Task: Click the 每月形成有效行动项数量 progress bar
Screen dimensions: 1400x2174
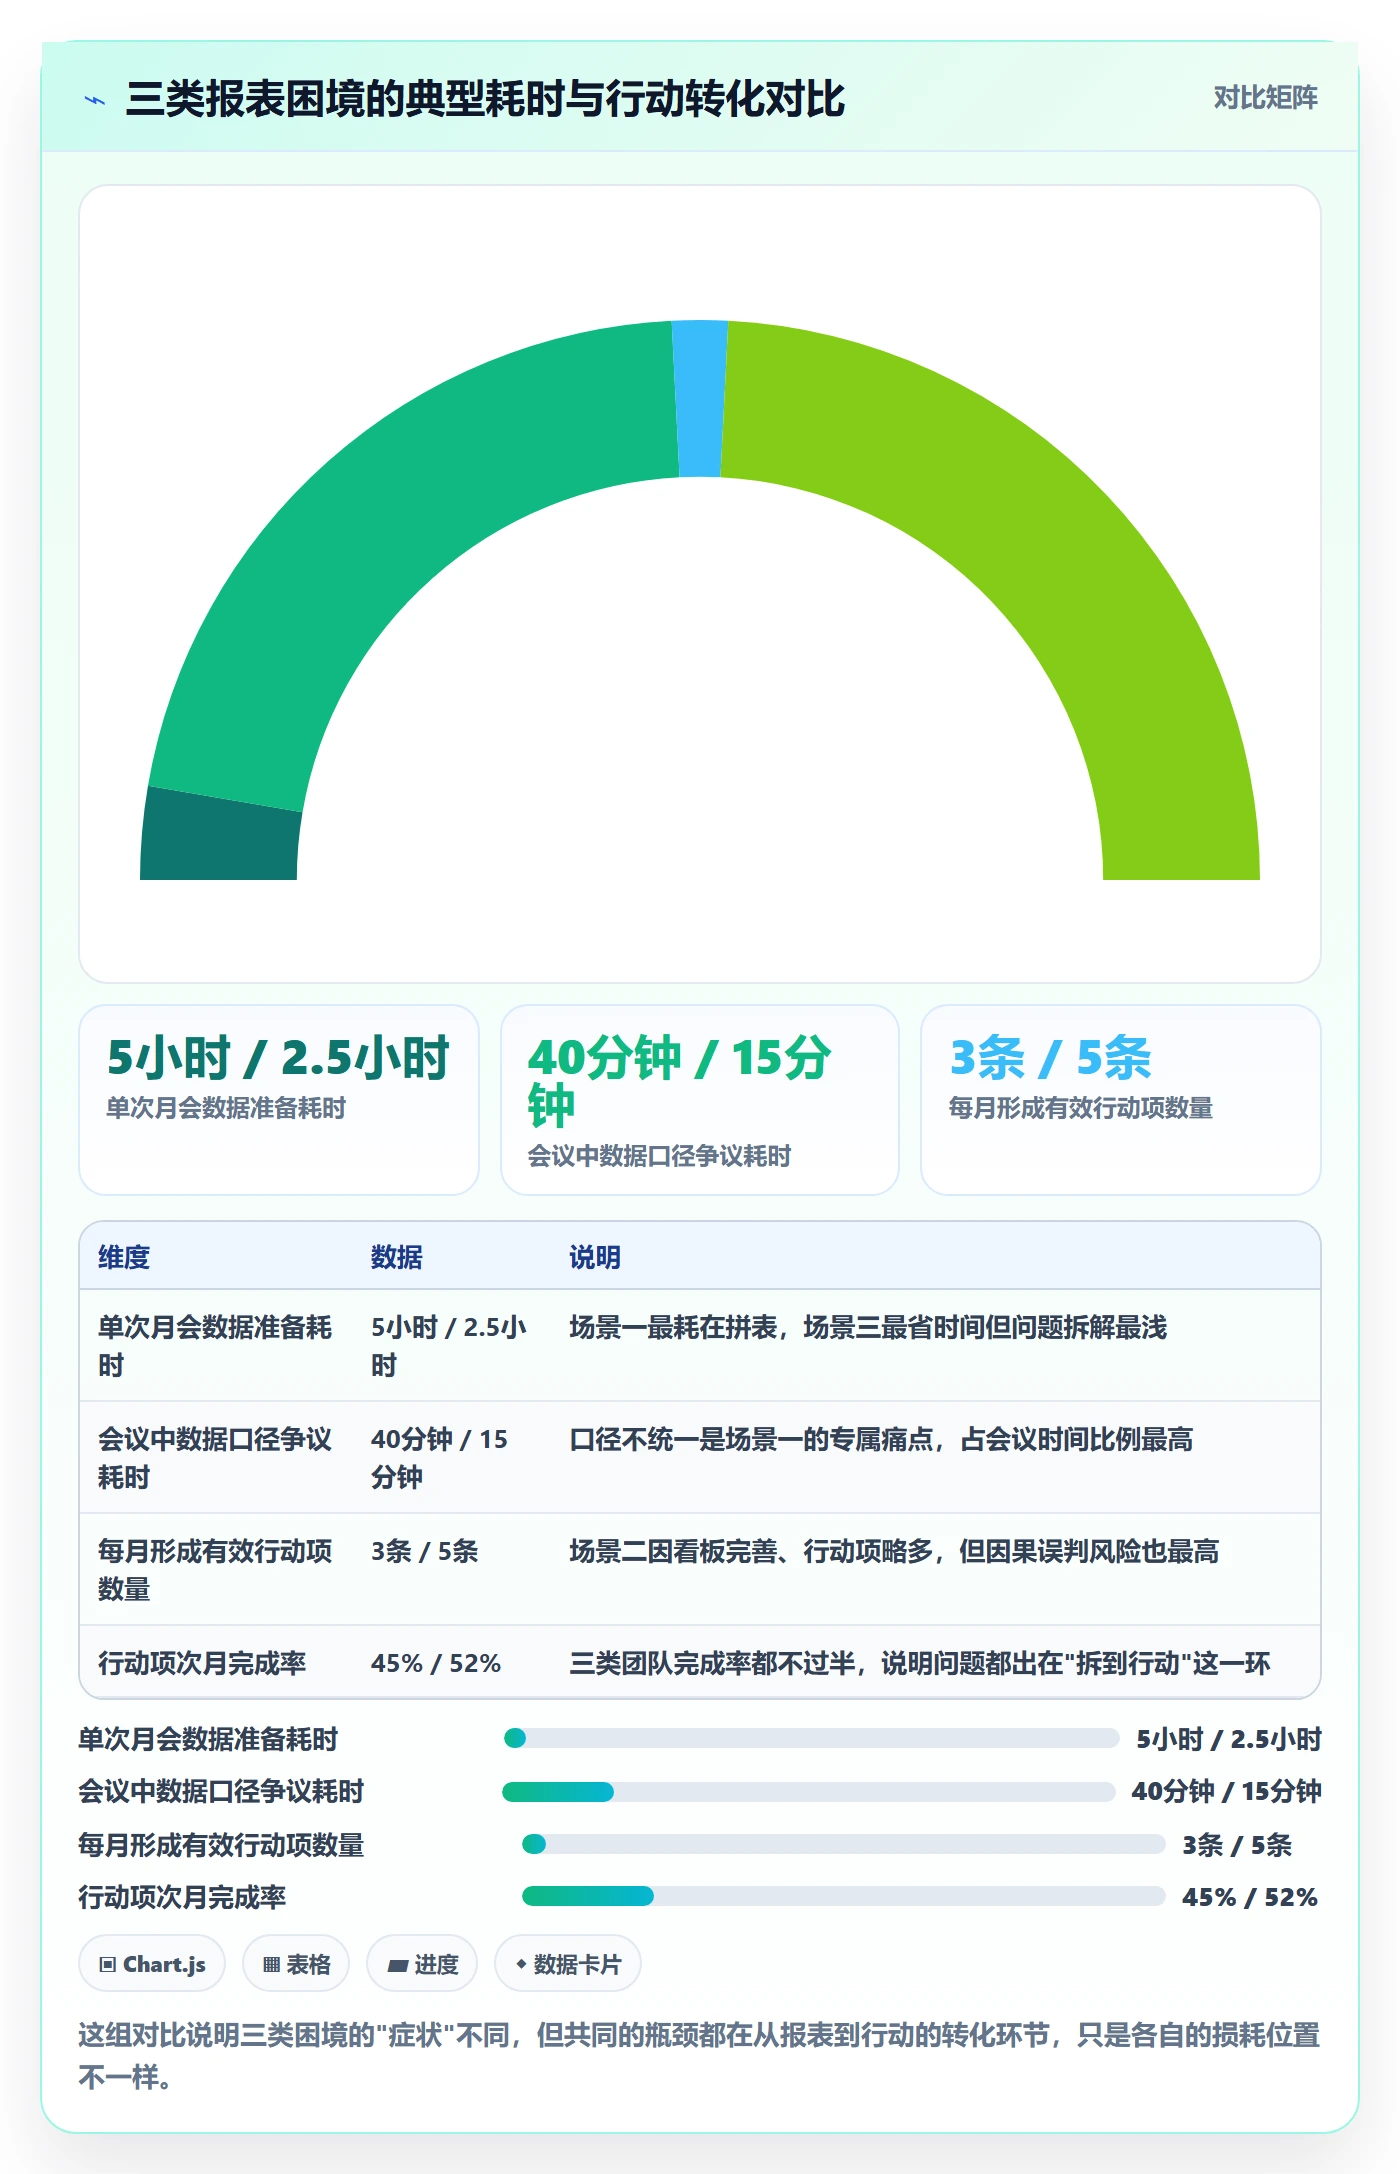Action: tap(843, 1844)
